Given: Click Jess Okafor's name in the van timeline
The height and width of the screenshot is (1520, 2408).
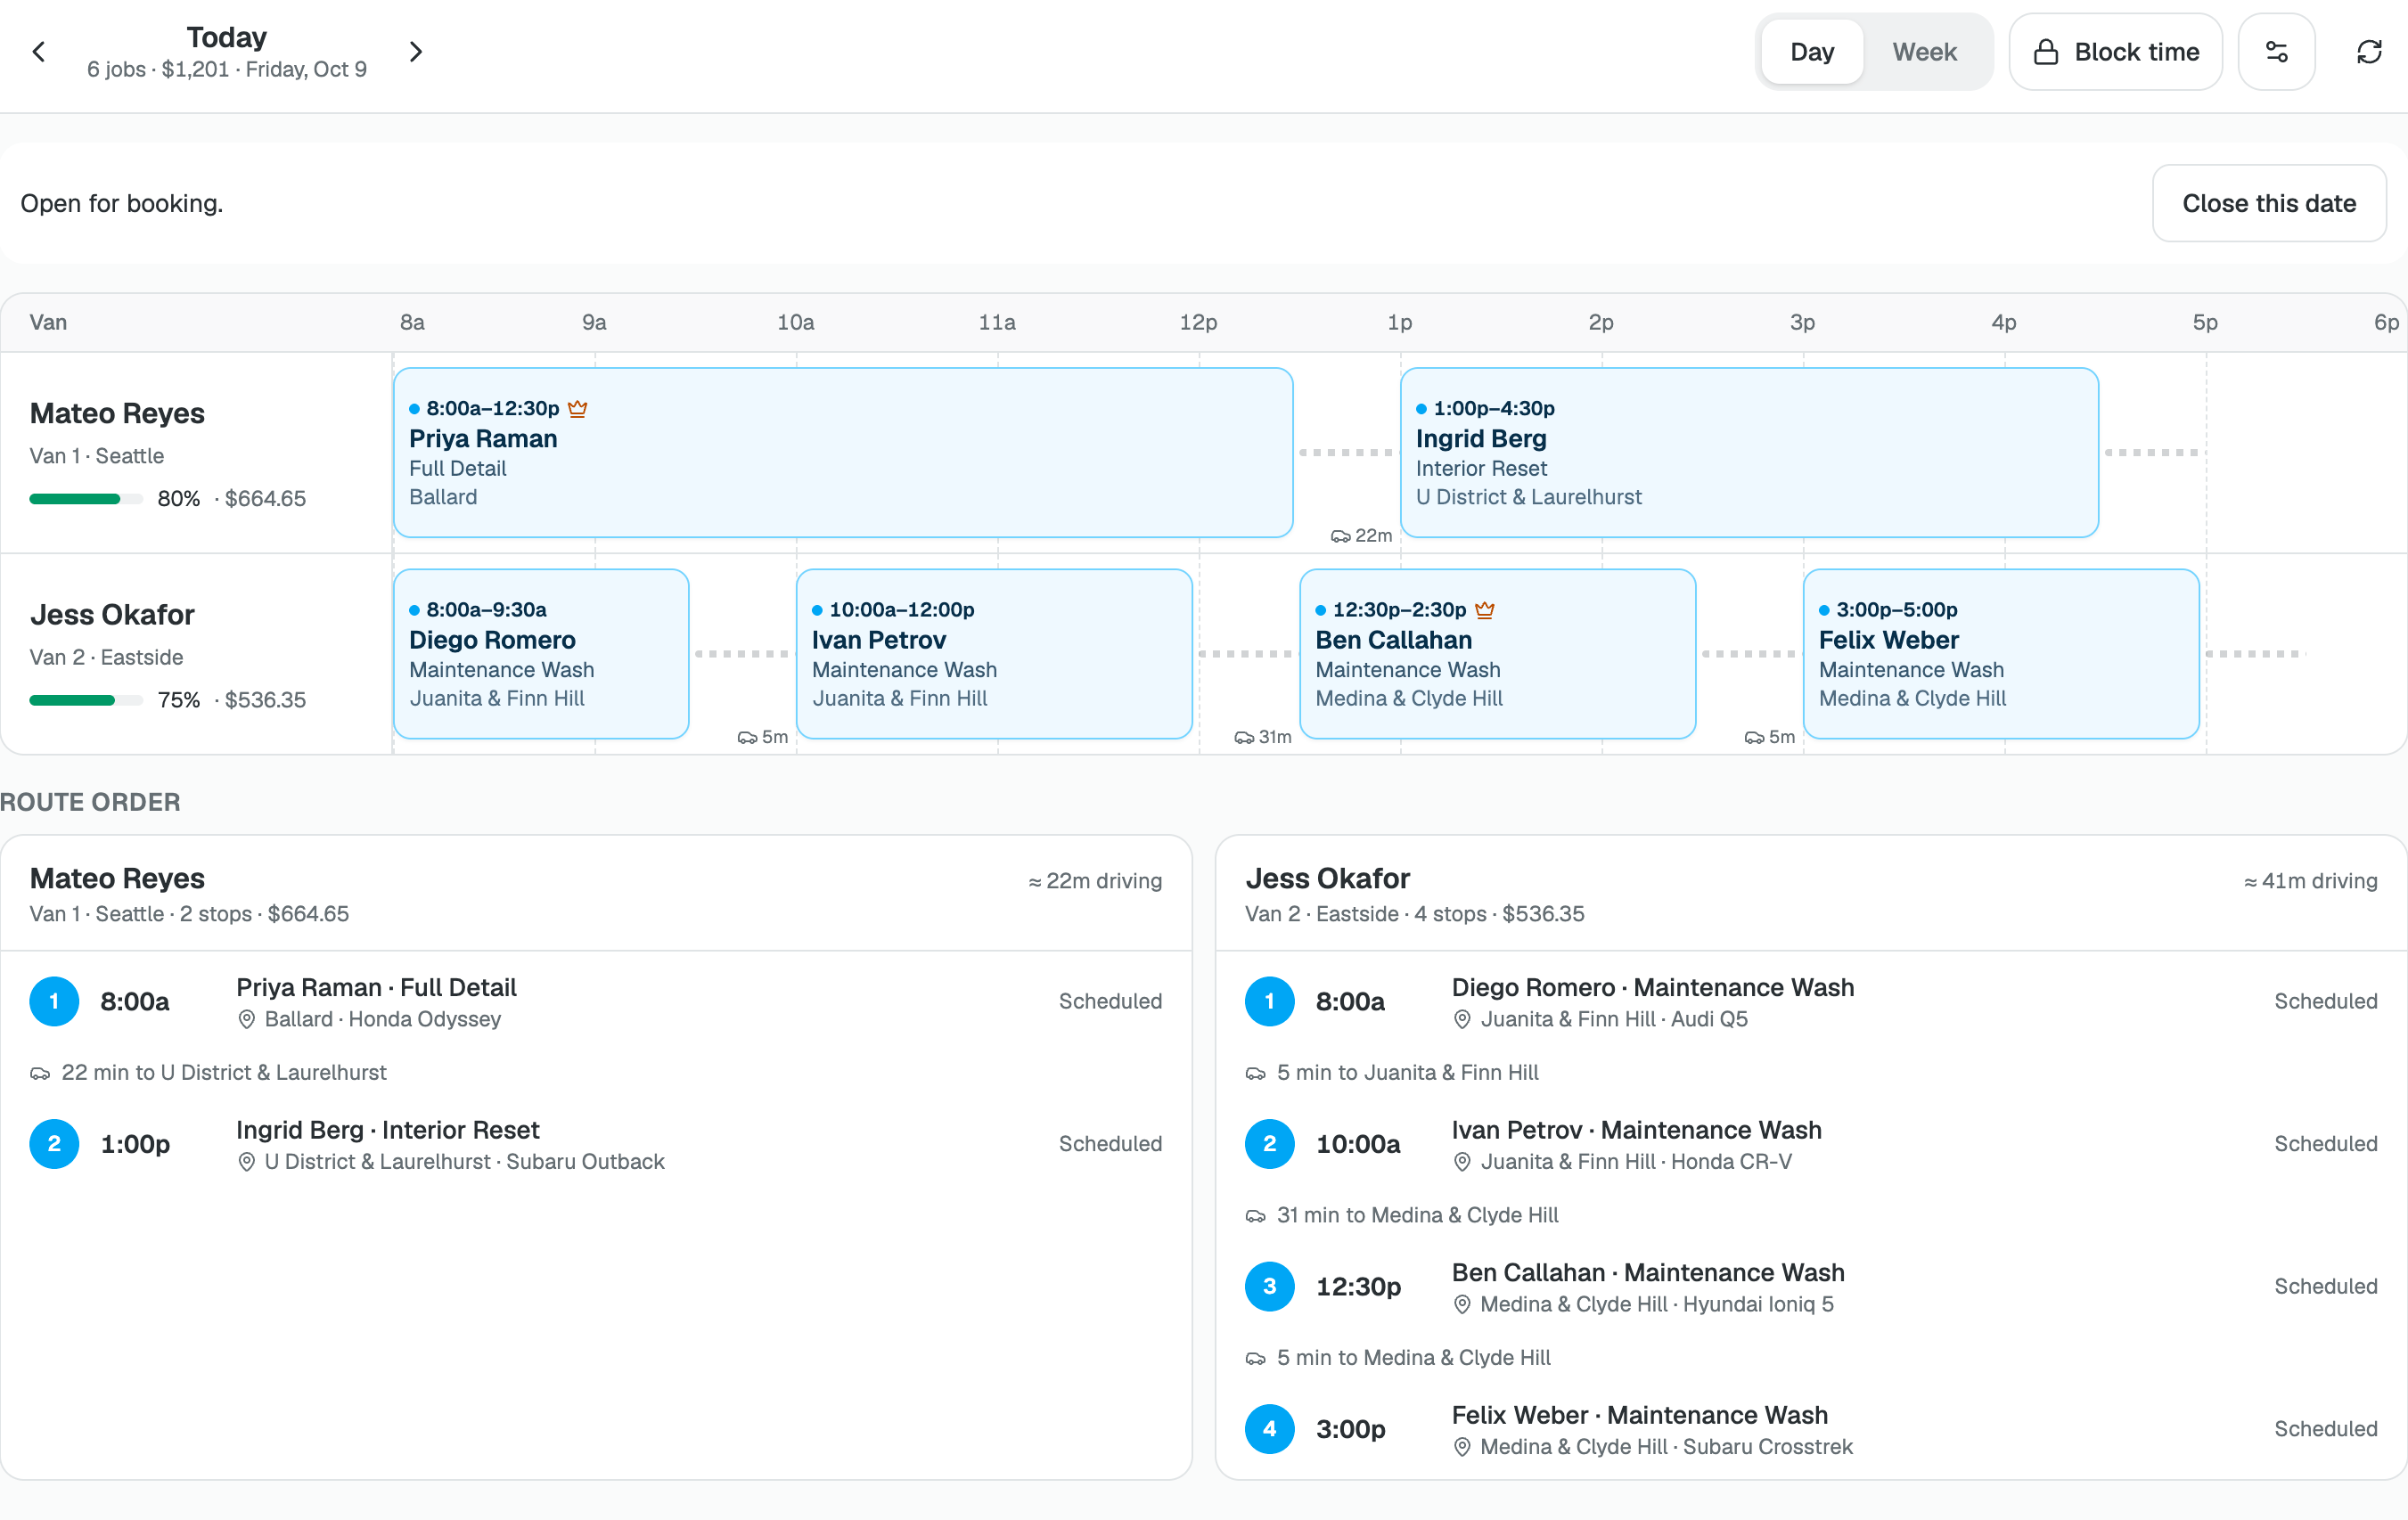Looking at the screenshot, I should (x=112, y=615).
